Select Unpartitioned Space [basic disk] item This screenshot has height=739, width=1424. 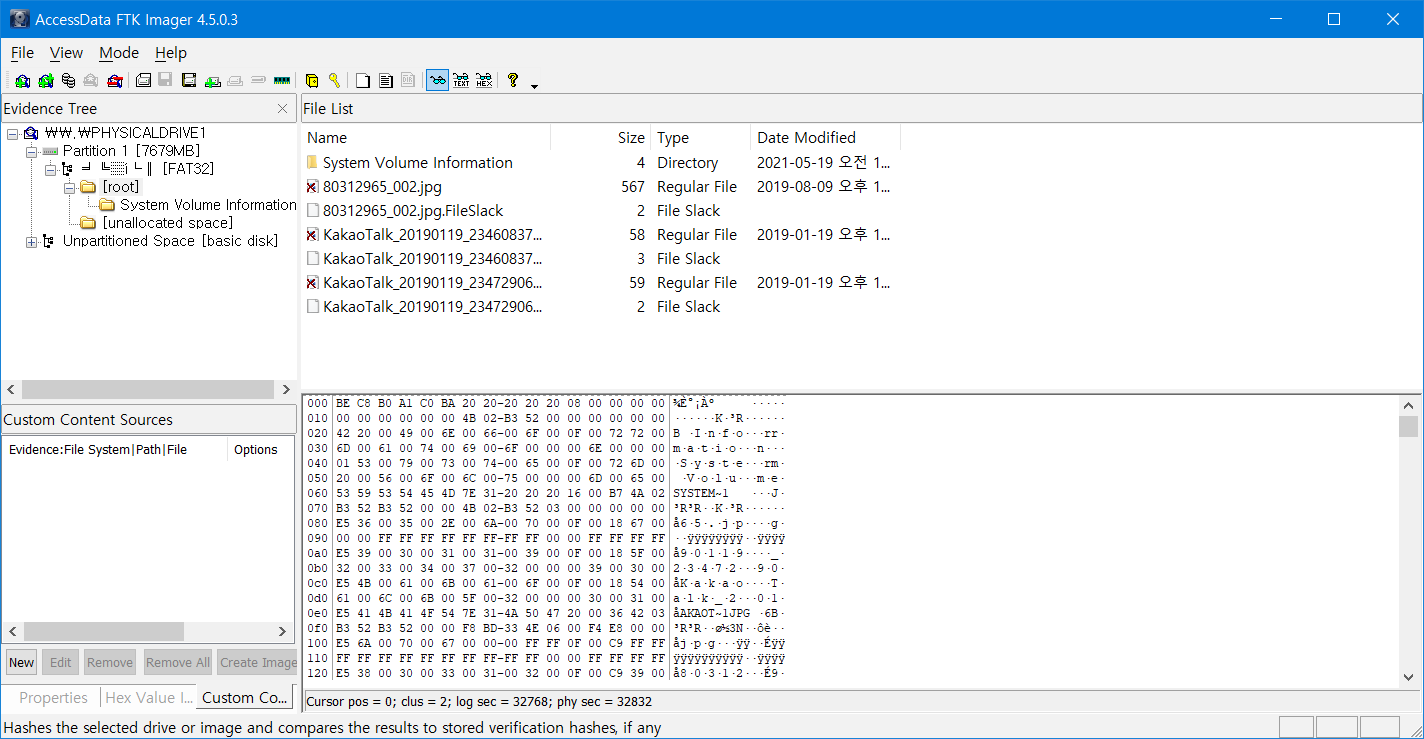point(170,241)
